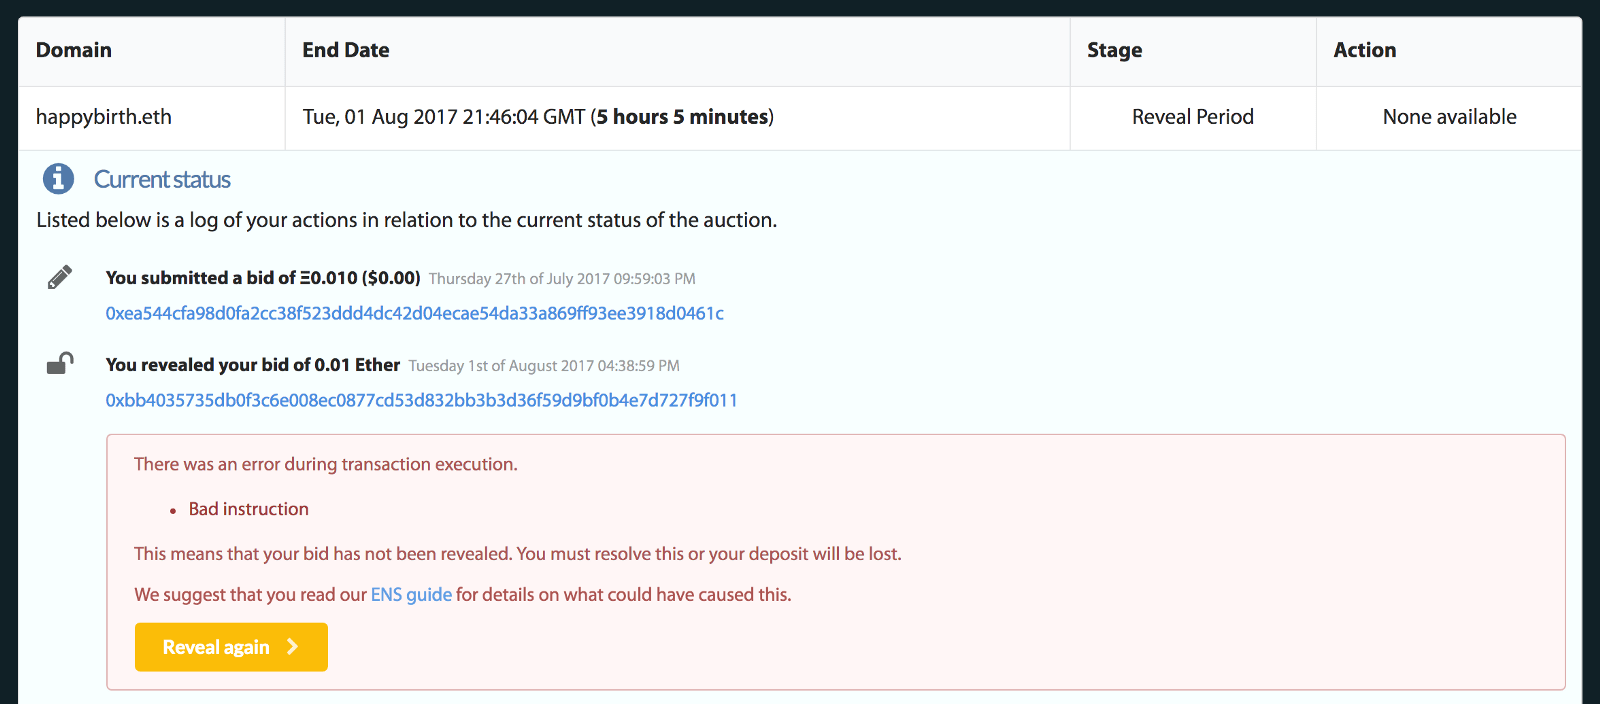The image size is (1600, 704).
Task: Click the error during transaction execution message
Action: point(326,465)
